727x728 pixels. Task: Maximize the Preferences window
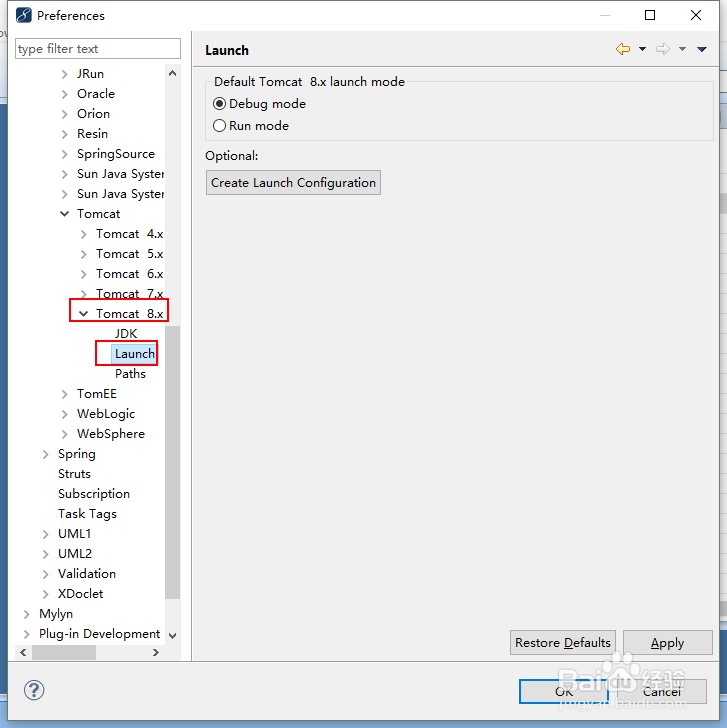coord(650,15)
